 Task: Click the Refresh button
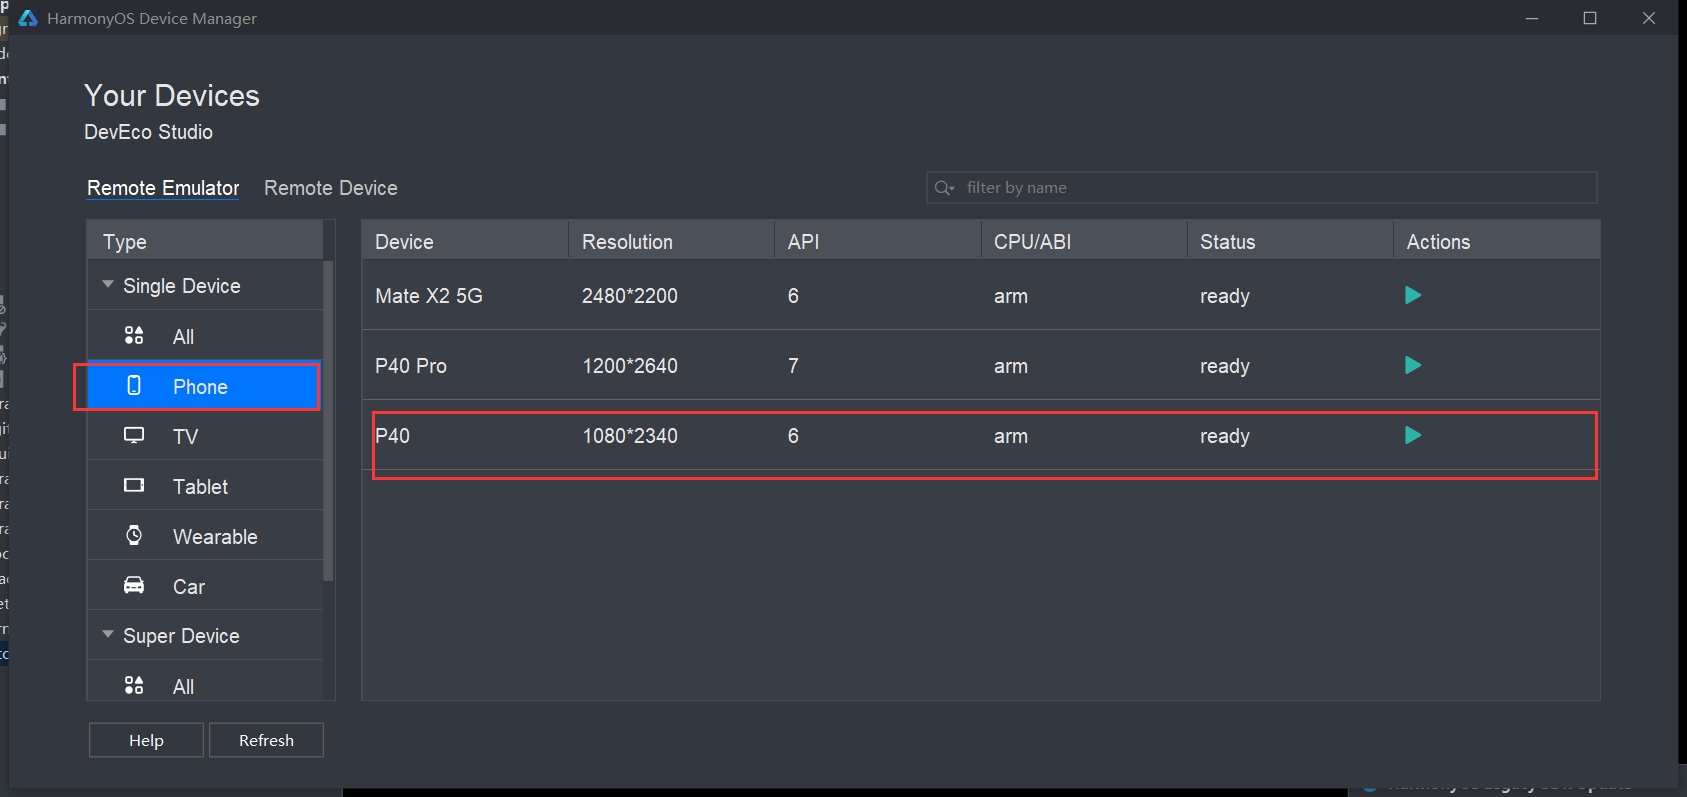pos(266,740)
